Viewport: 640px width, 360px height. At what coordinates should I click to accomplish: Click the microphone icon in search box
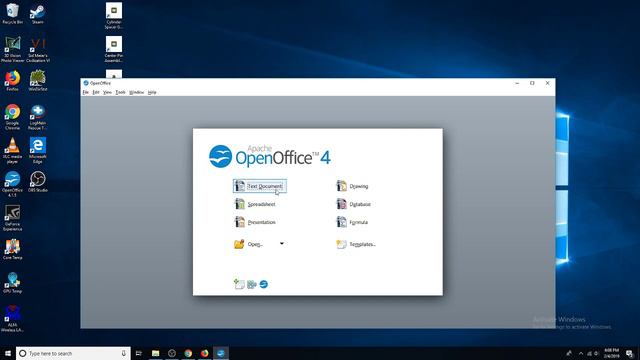click(x=124, y=353)
